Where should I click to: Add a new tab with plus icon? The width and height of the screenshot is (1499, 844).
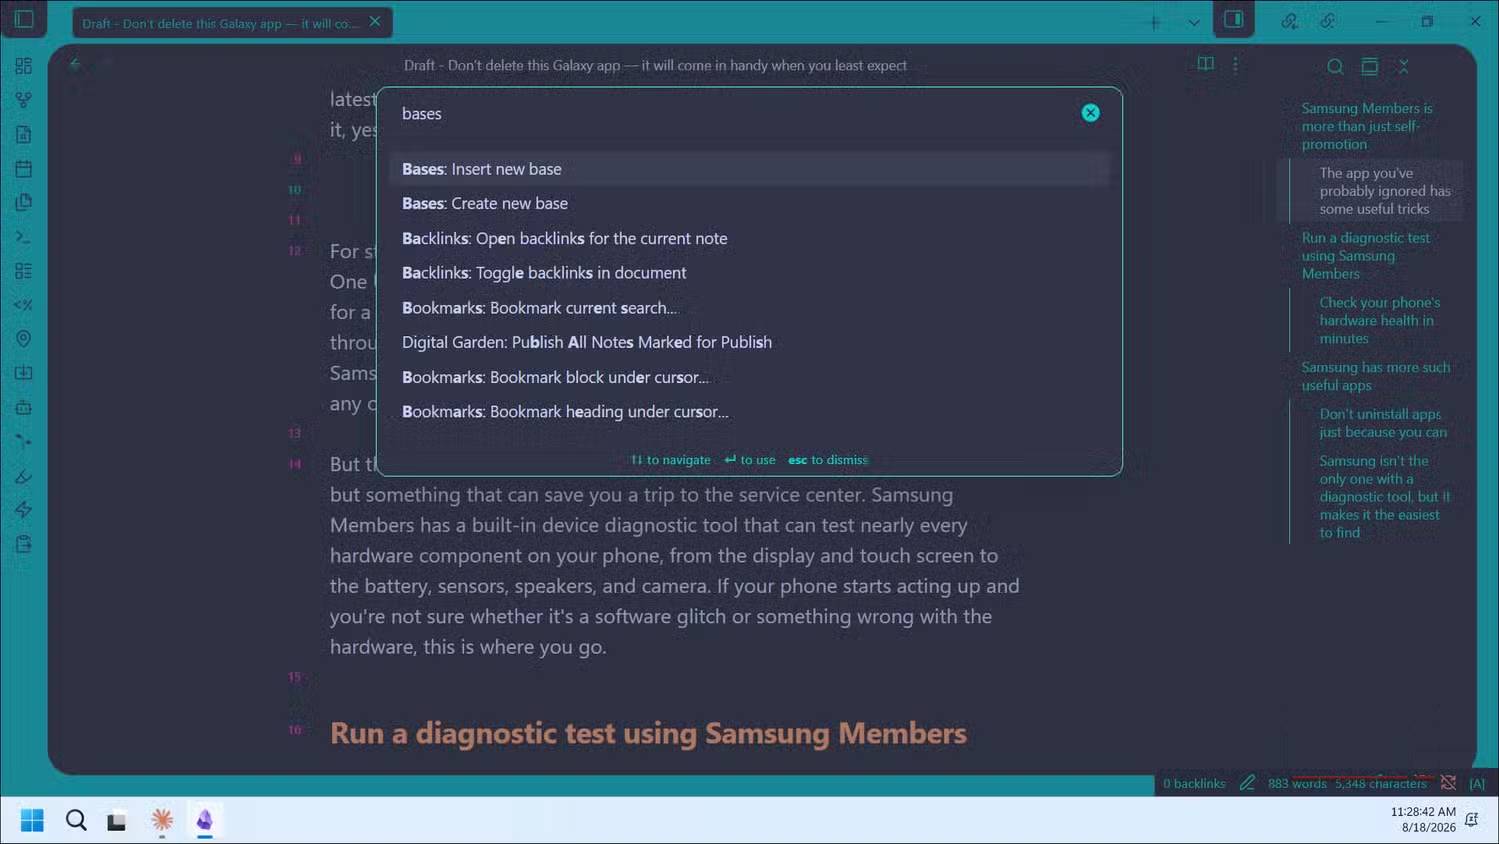[x=1154, y=22]
